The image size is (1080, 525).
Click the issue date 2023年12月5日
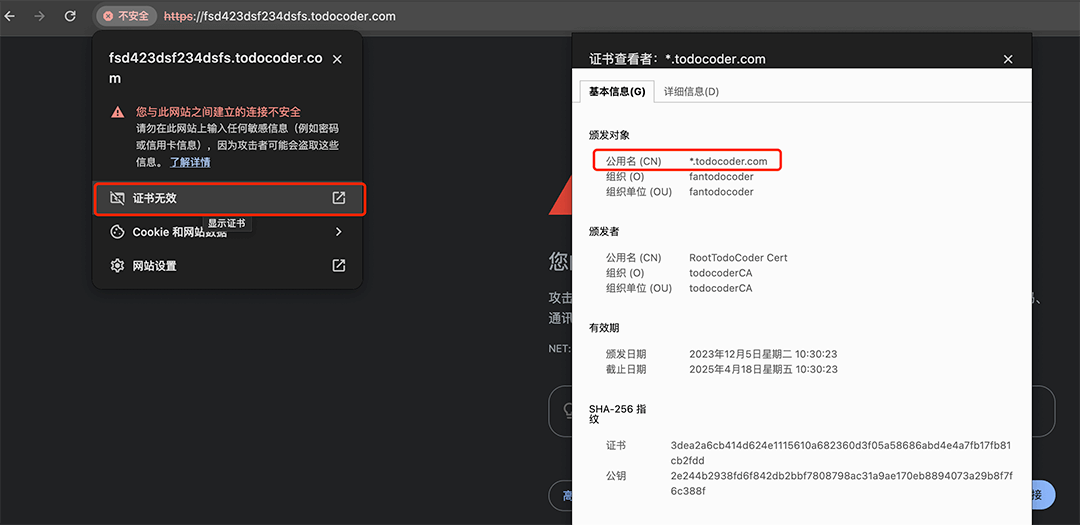coord(763,354)
